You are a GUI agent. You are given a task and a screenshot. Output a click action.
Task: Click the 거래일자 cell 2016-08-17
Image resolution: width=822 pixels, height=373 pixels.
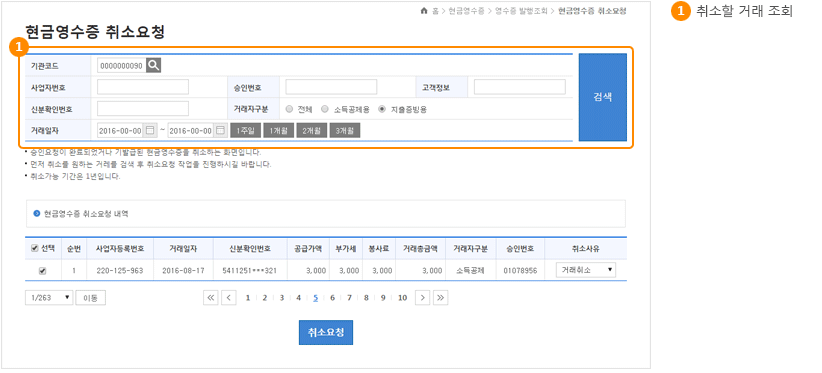pyautogui.click(x=183, y=271)
